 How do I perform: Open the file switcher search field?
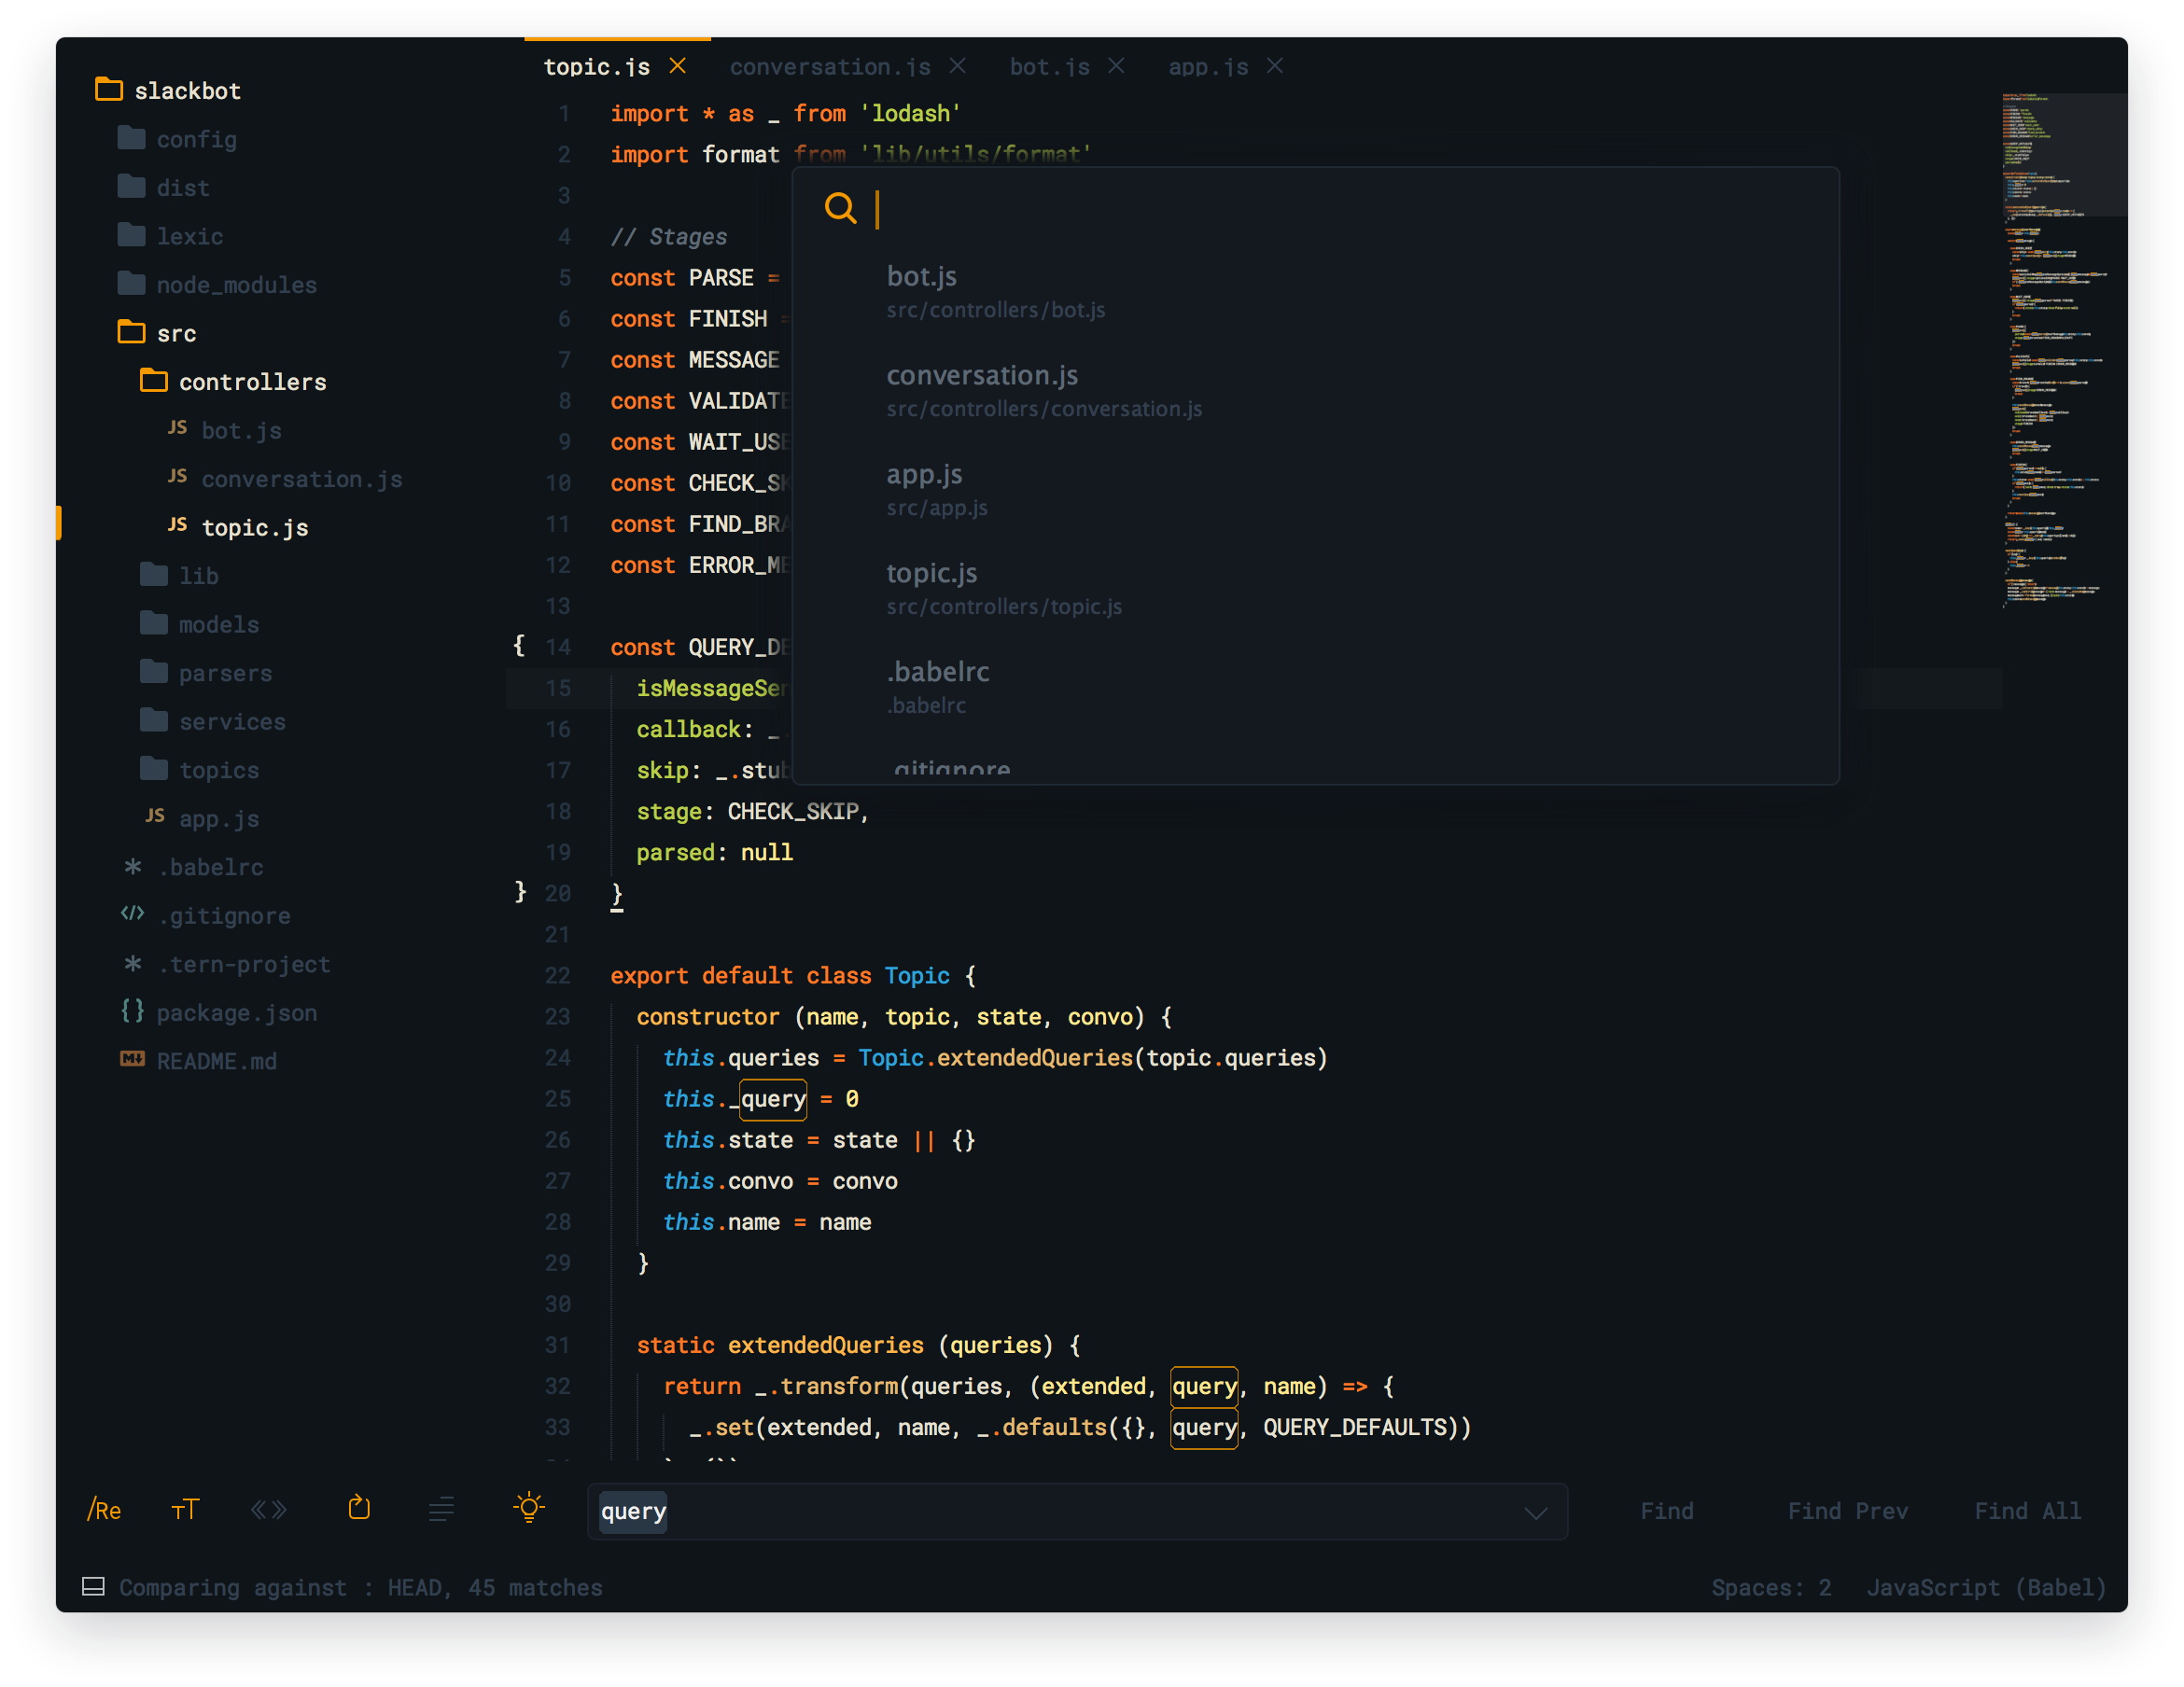coord(1326,207)
